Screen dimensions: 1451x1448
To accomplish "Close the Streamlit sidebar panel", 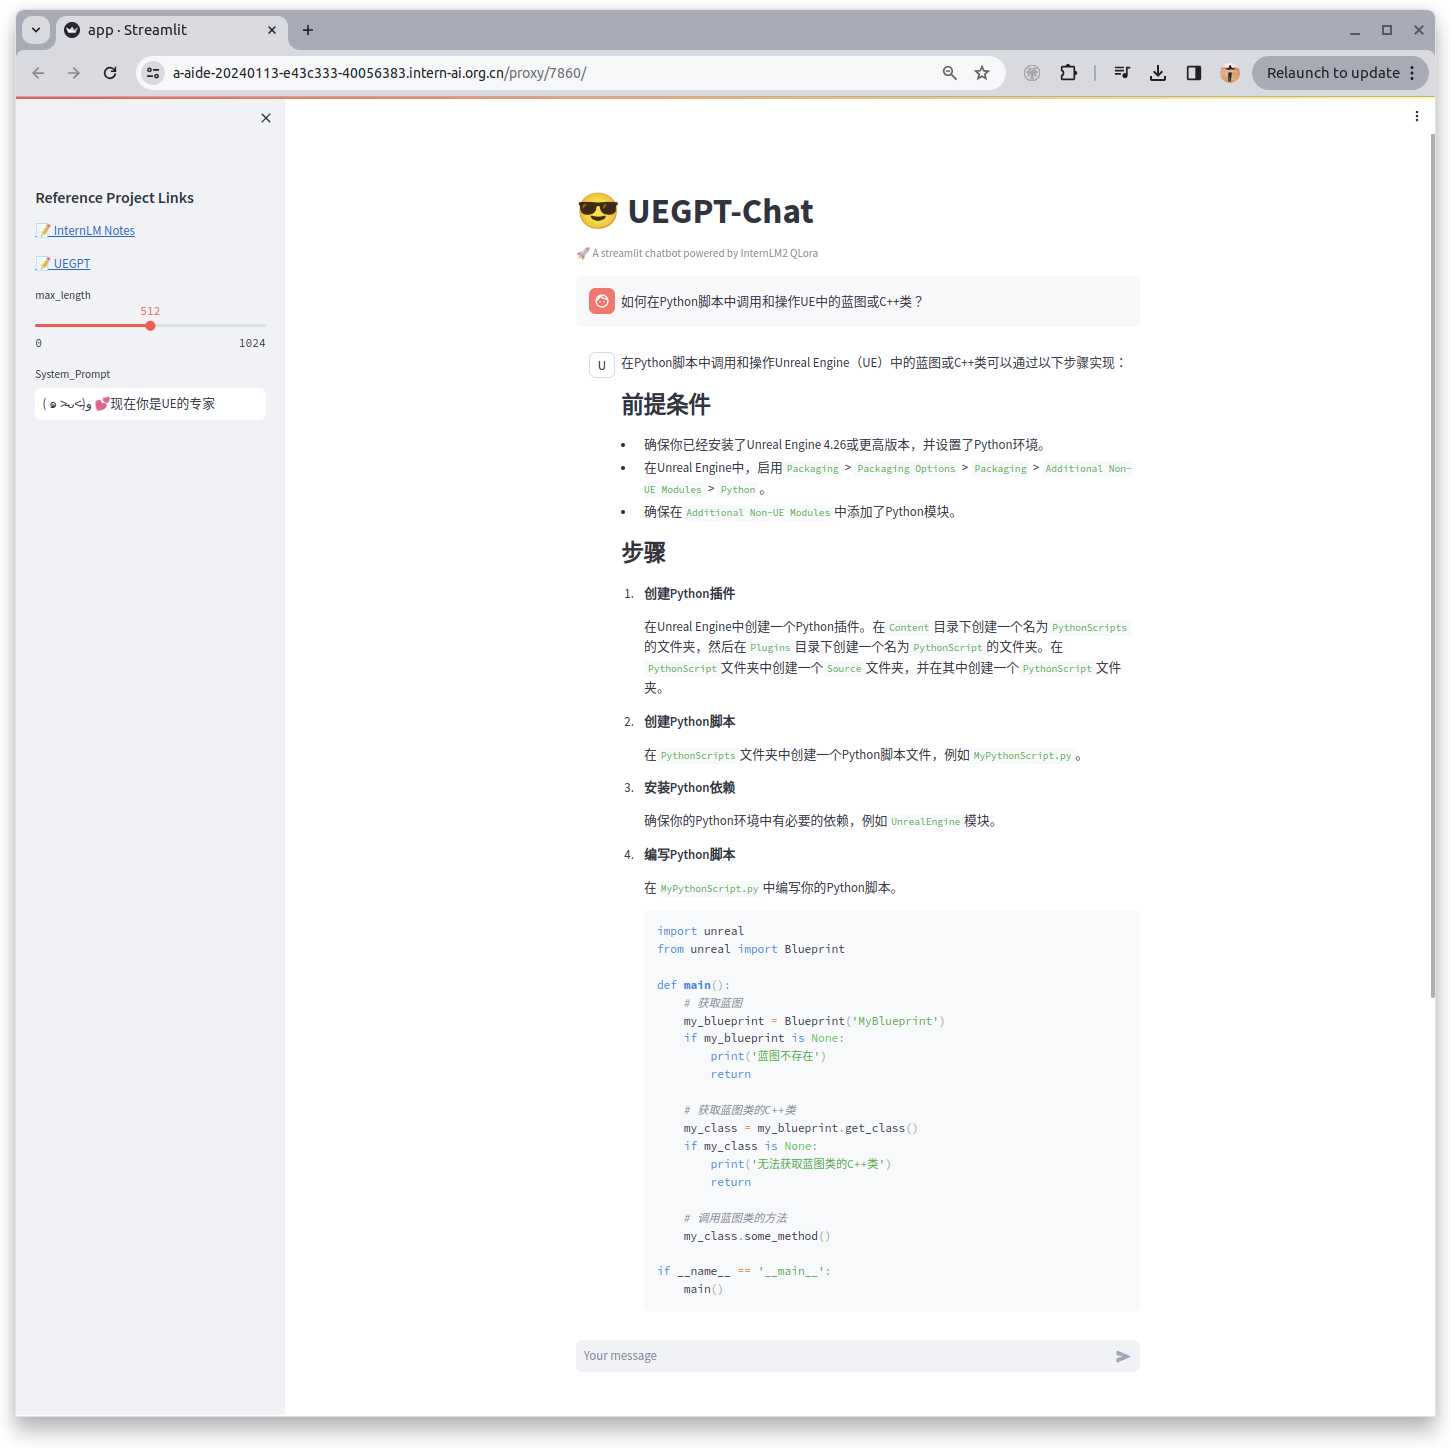I will 266,118.
